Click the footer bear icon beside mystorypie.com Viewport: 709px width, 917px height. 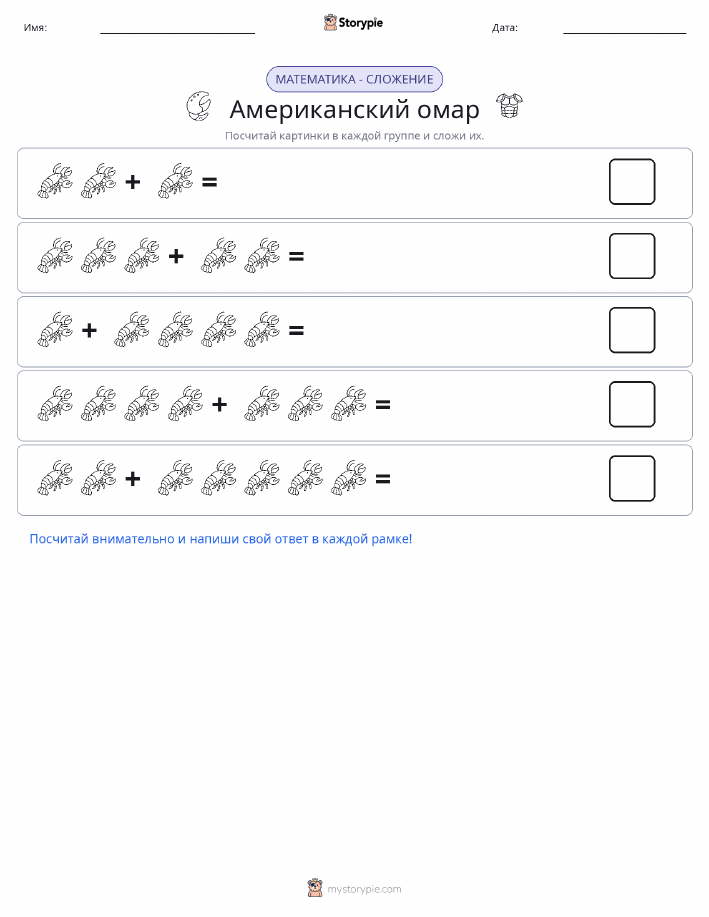click(x=315, y=888)
